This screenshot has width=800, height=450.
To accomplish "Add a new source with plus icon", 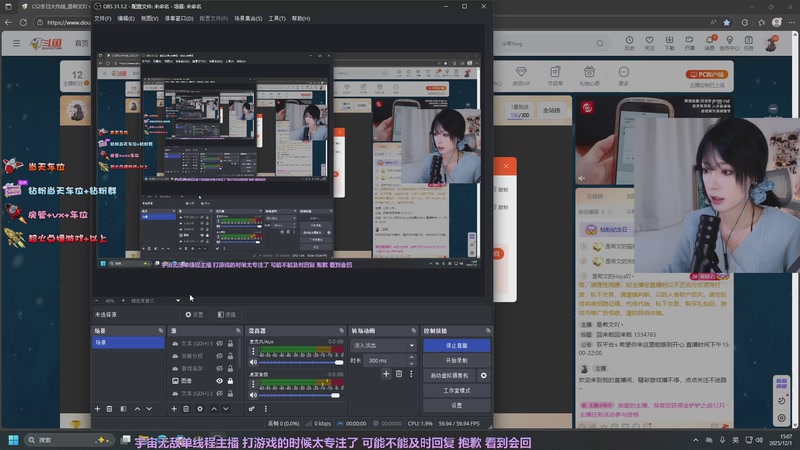I will pyautogui.click(x=174, y=409).
